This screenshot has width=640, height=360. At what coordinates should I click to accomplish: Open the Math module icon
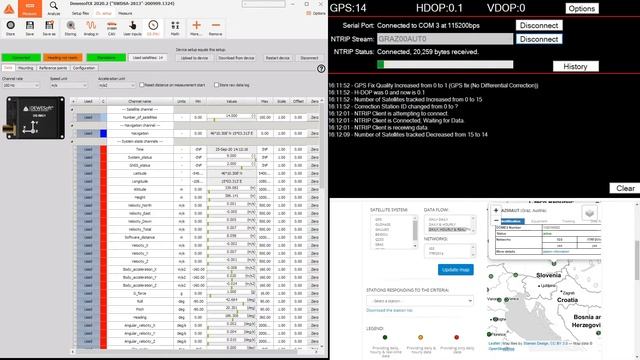[175, 26]
